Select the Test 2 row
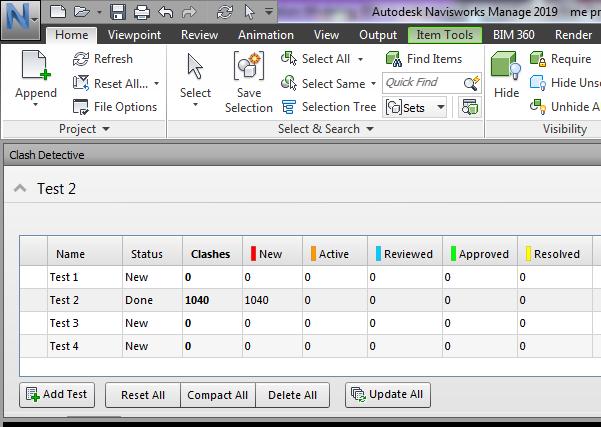601x427 pixels. pos(310,300)
